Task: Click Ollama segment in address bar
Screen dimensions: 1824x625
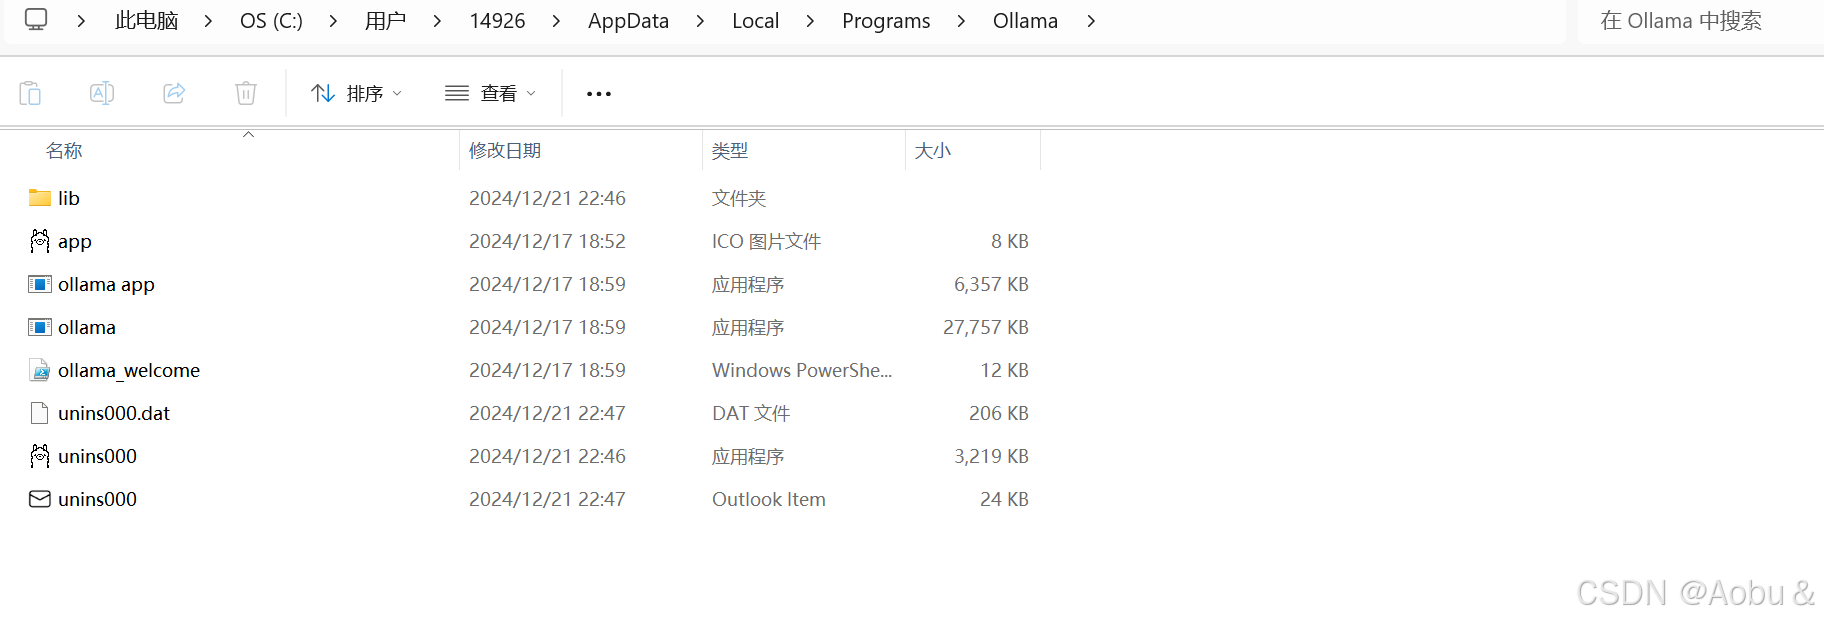Action: click(x=1025, y=21)
